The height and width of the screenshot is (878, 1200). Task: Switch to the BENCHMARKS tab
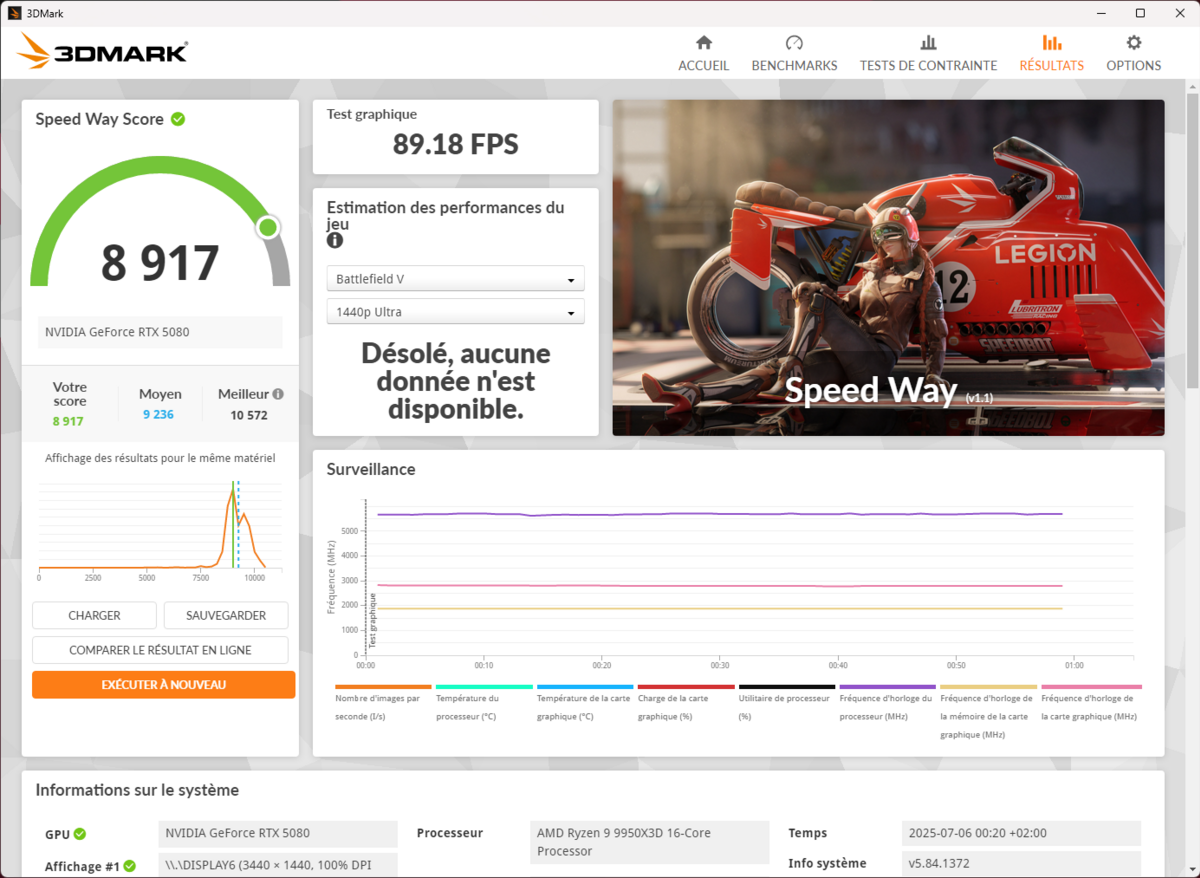[794, 54]
